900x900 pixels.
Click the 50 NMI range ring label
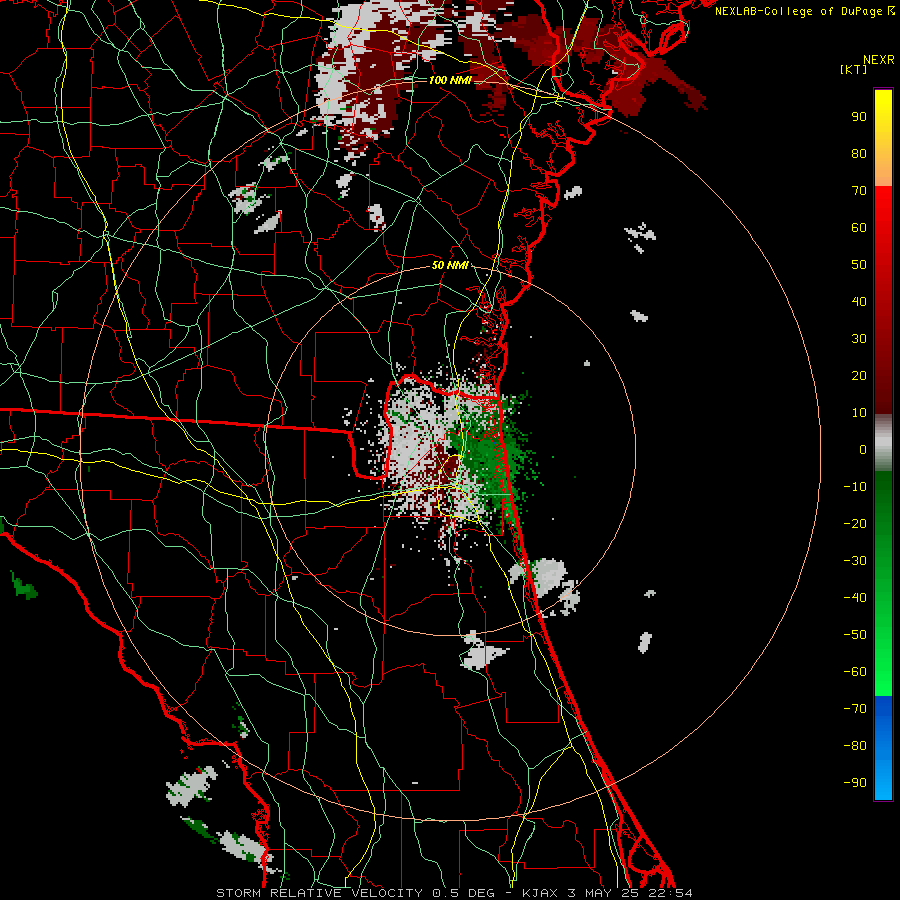tap(450, 265)
